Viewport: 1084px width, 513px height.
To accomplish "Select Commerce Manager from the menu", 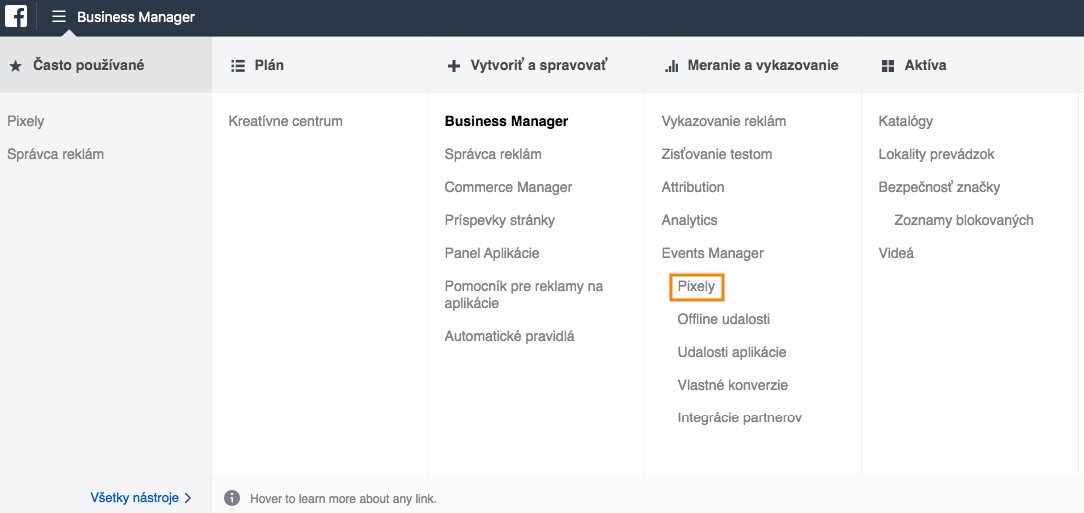I will click(x=508, y=188).
